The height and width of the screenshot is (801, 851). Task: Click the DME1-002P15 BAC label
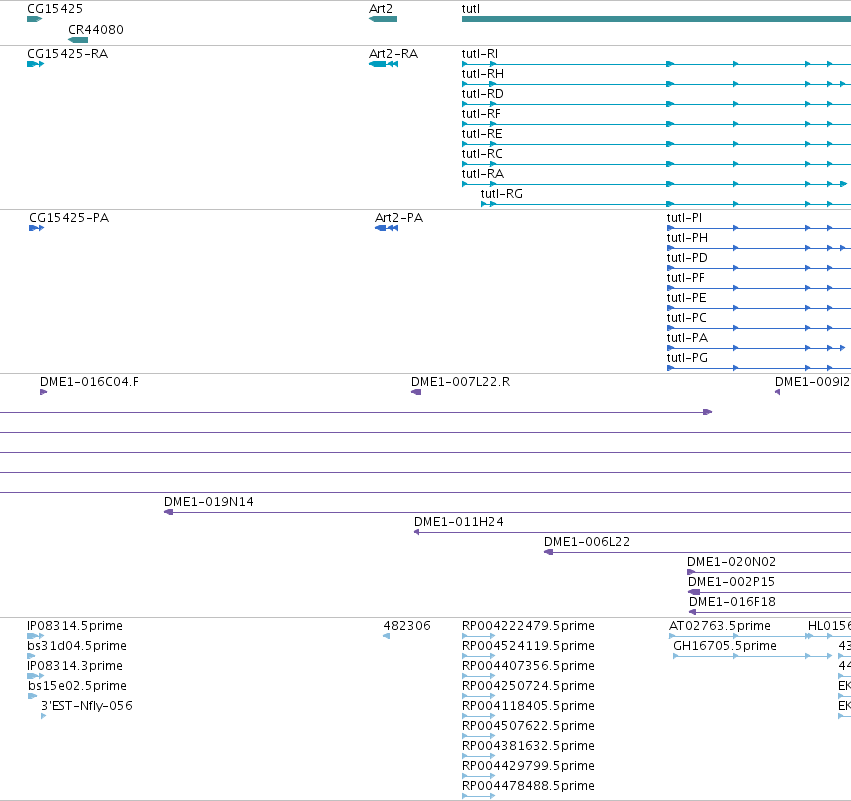pos(731,582)
